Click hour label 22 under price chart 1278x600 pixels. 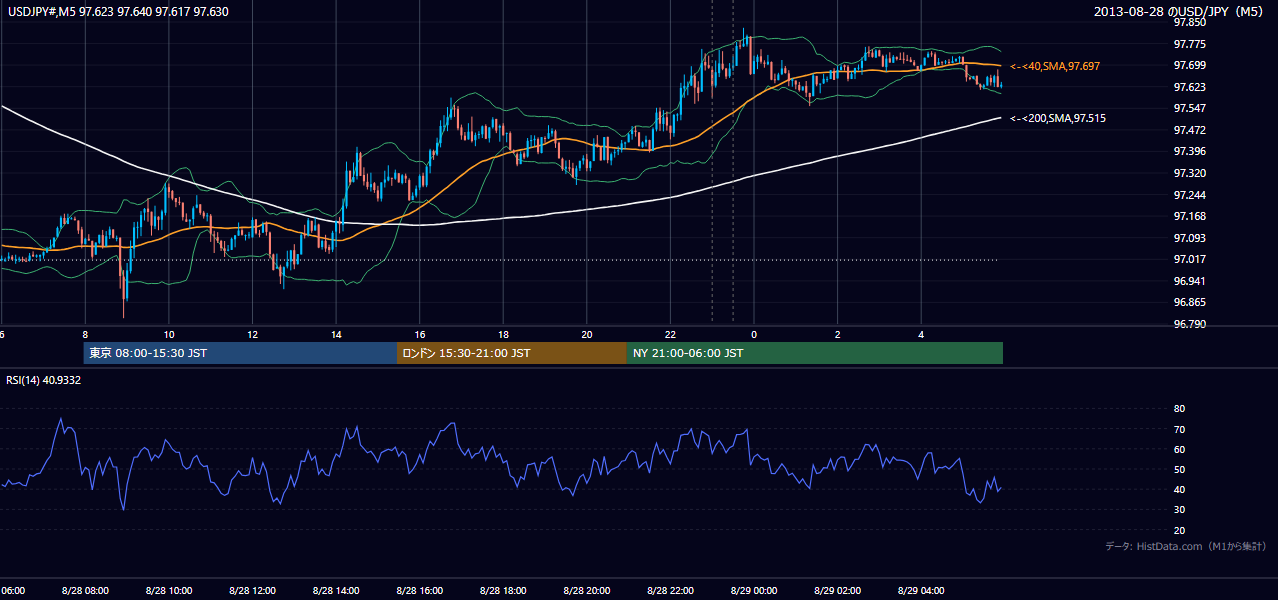(x=670, y=334)
